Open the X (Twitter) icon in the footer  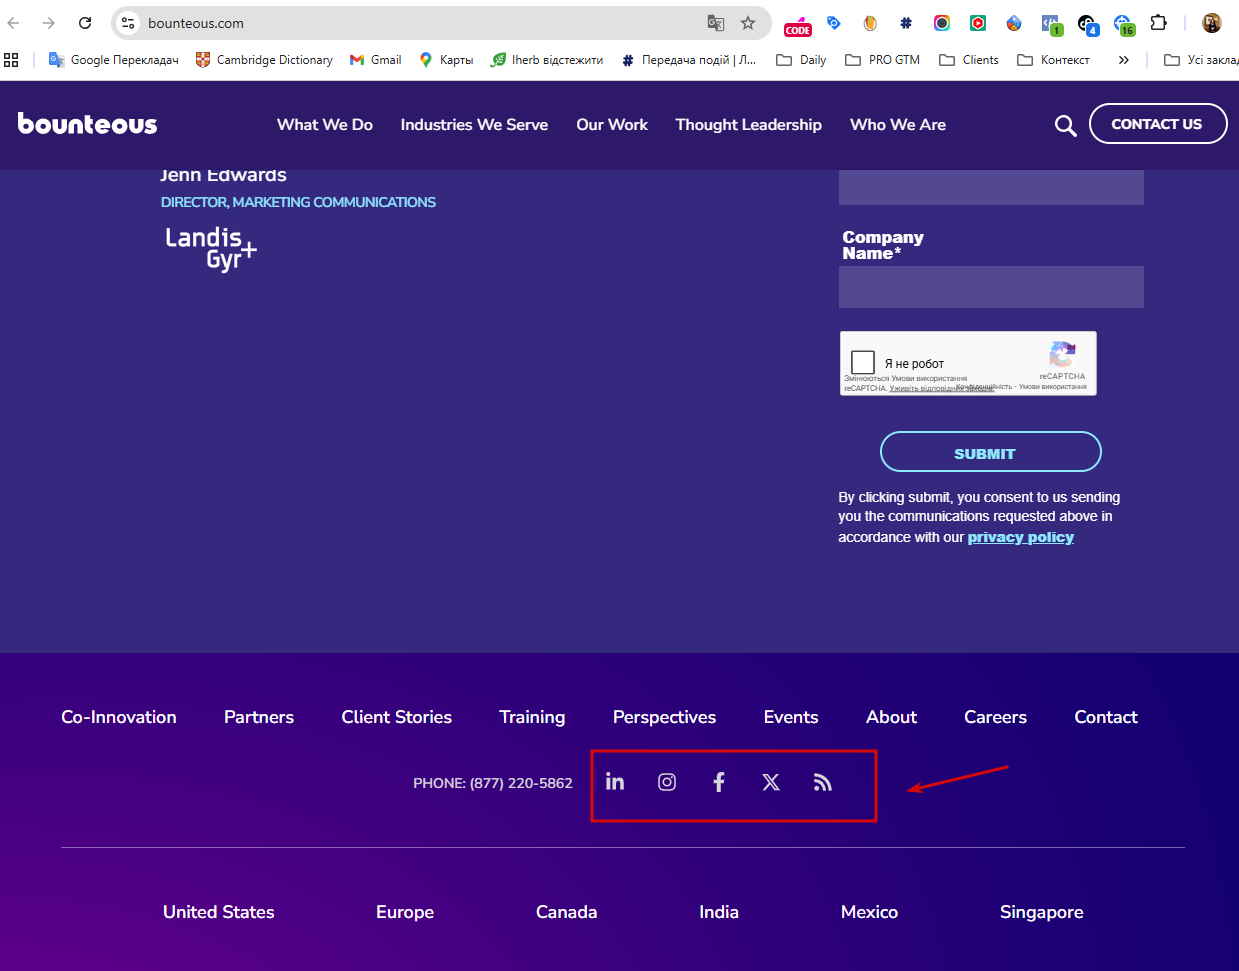[771, 782]
